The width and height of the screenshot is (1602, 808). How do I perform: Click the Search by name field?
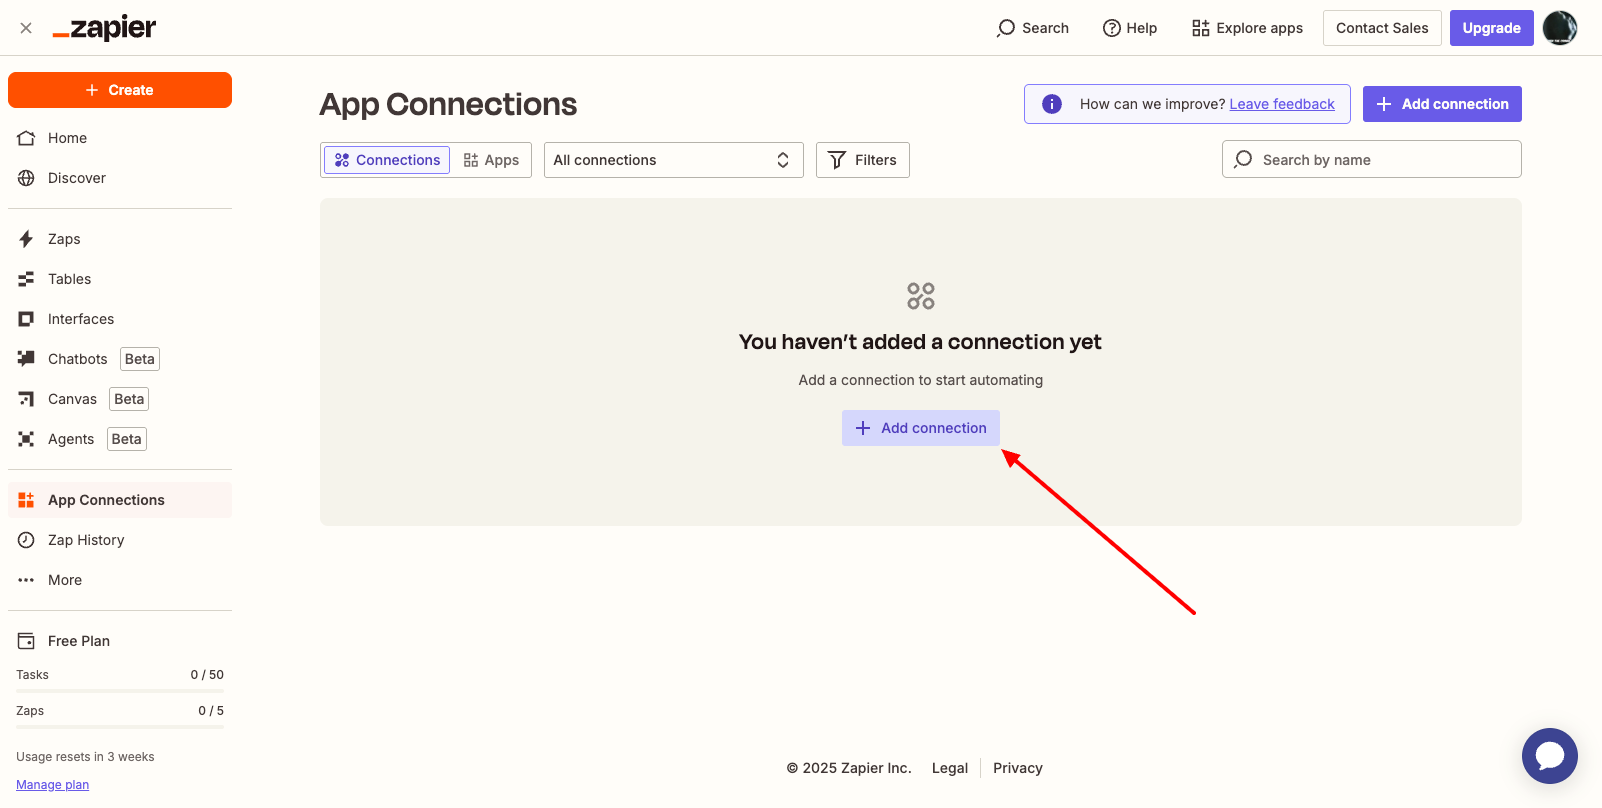pos(1372,159)
